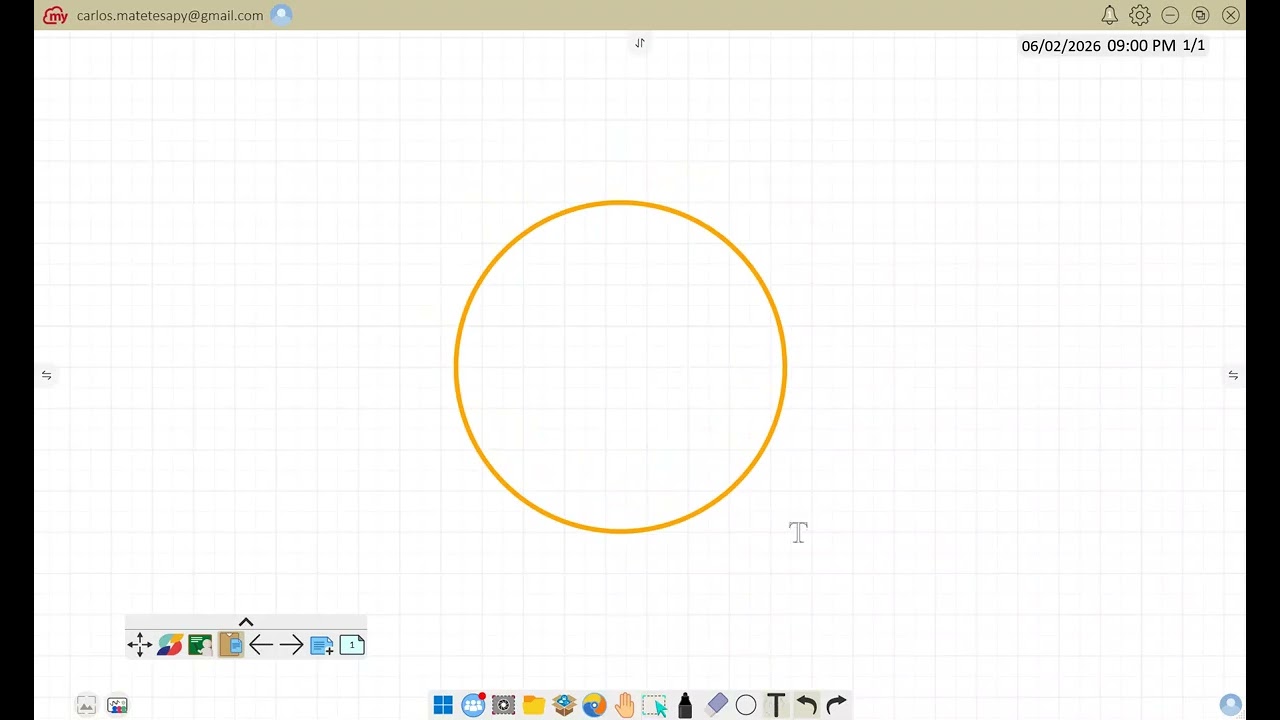Pick the eraser tool

click(716, 705)
